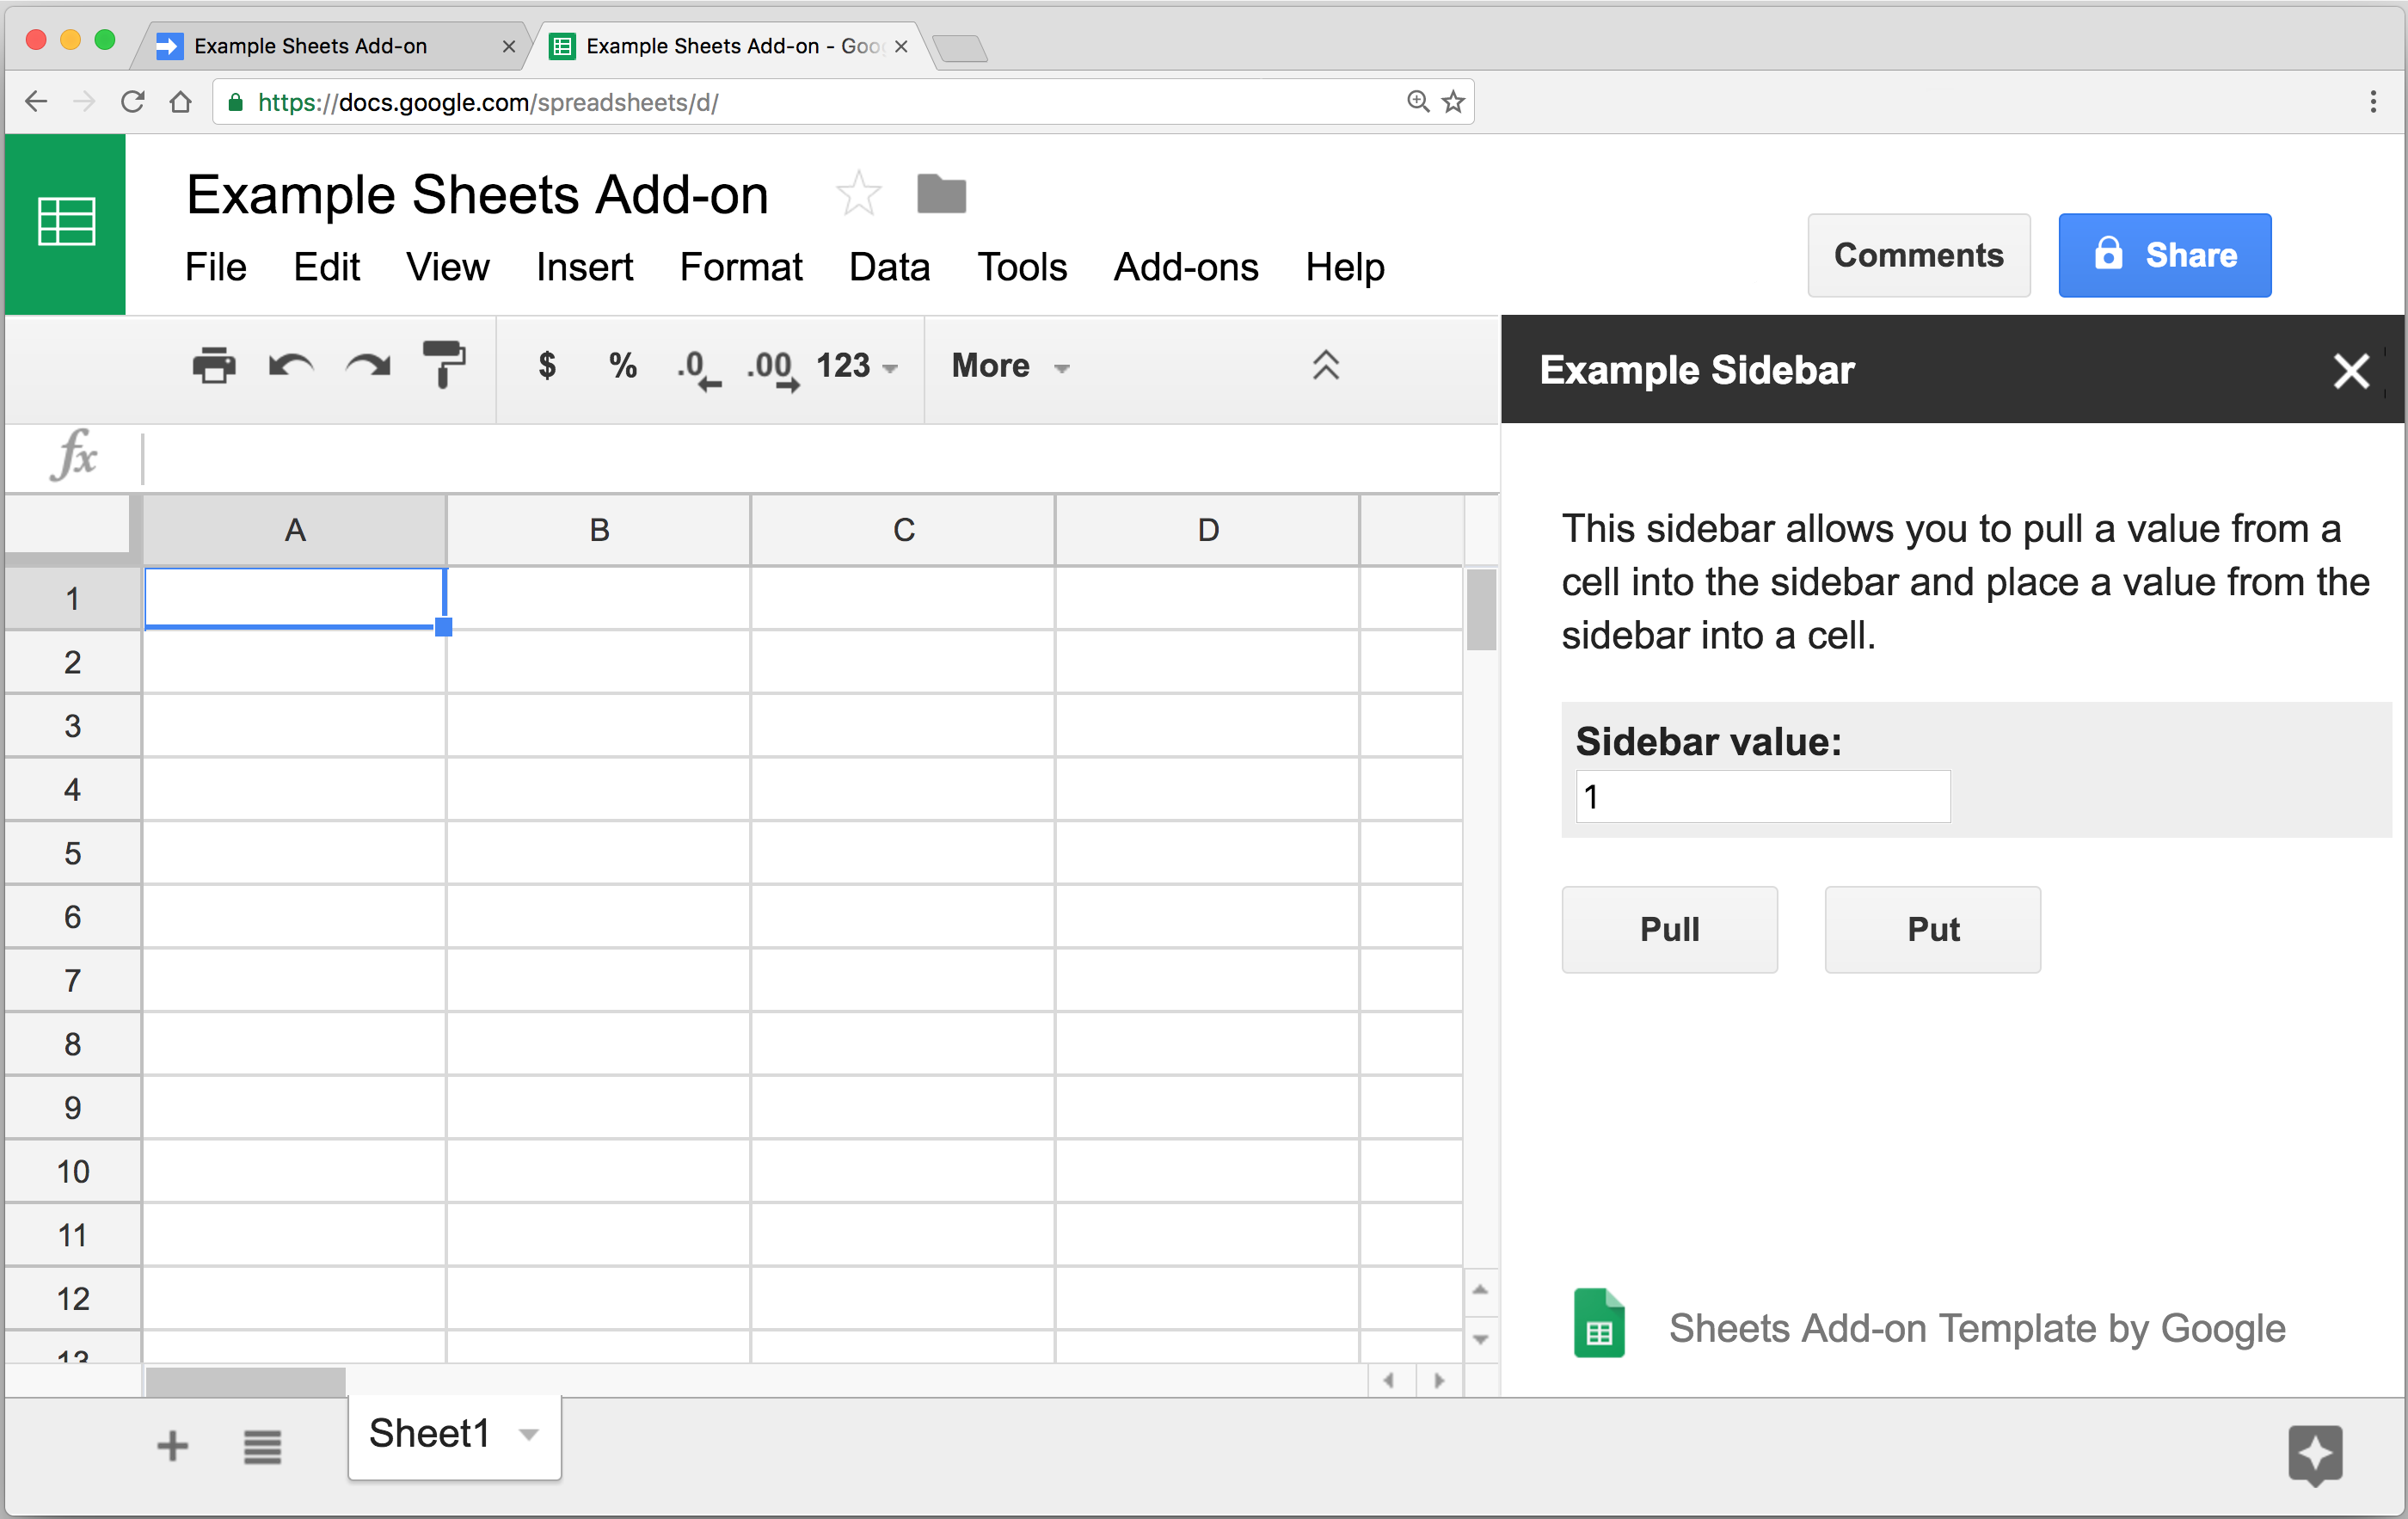Click the print icon in toolbar
Screen dimensions: 2408x1519
click(208, 364)
